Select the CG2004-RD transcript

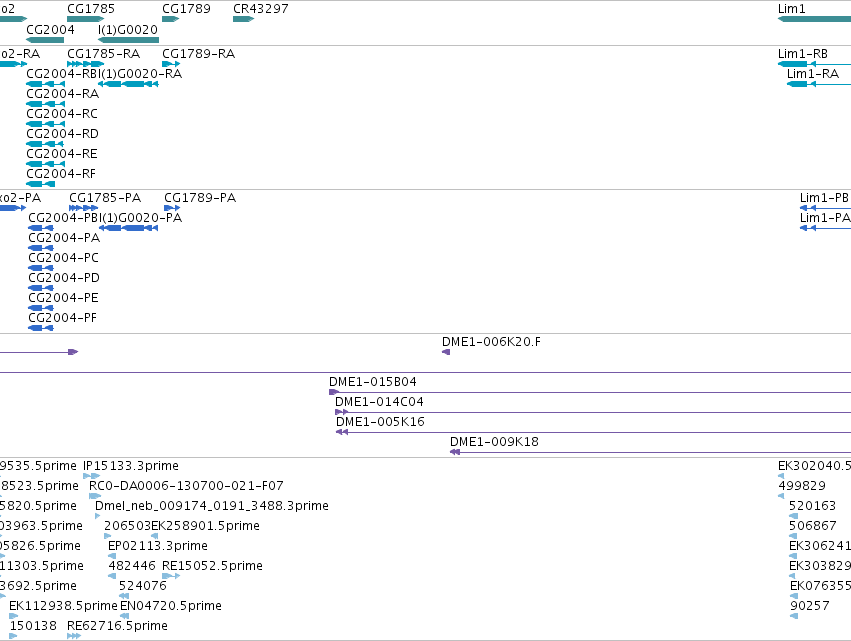click(x=45, y=144)
